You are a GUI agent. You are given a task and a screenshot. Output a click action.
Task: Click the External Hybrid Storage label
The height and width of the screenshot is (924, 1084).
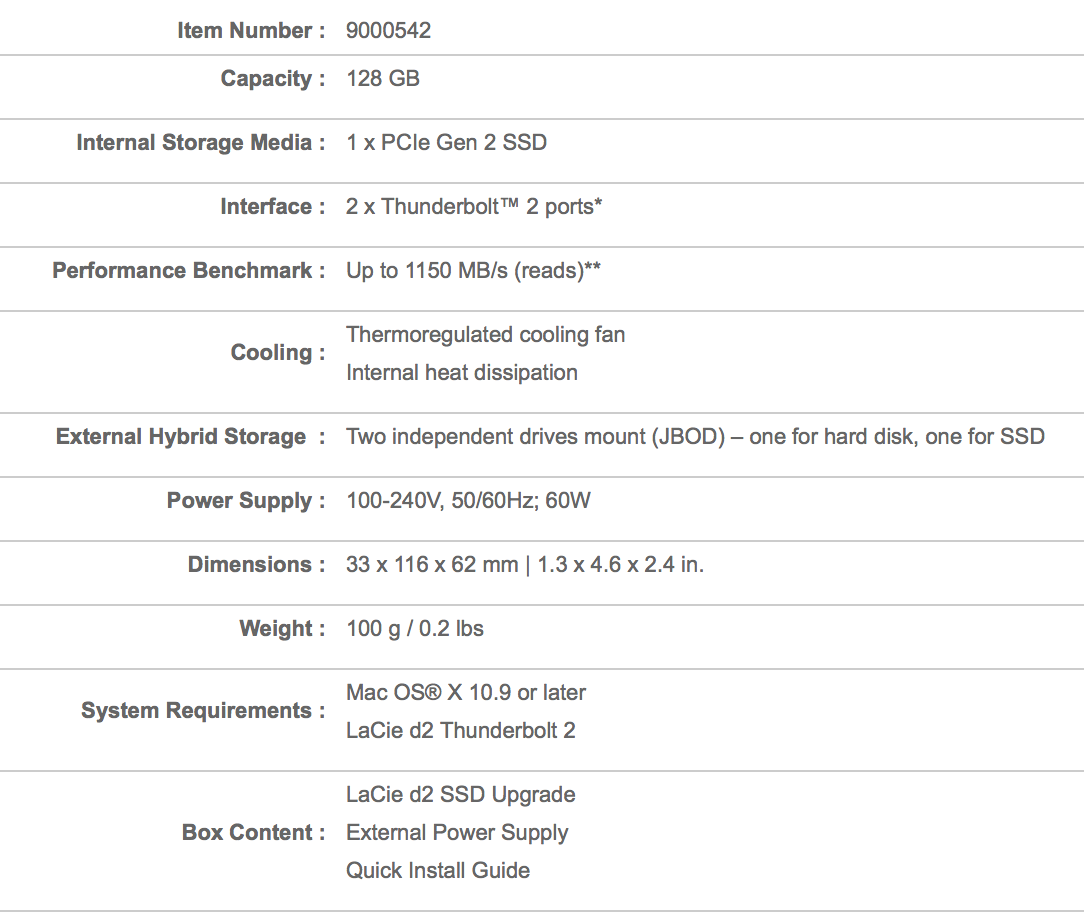pos(190,437)
